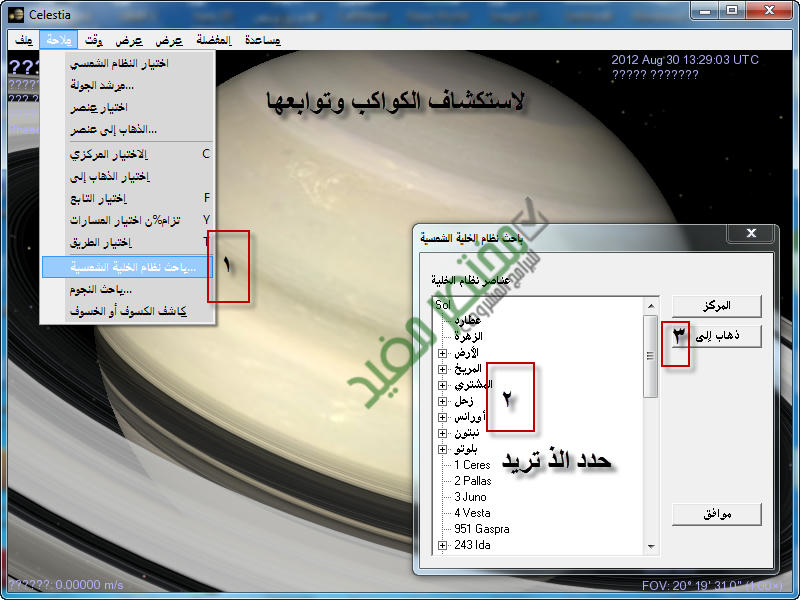Close the solar system browser dialog
The width and height of the screenshot is (800, 600).
pyautogui.click(x=751, y=233)
